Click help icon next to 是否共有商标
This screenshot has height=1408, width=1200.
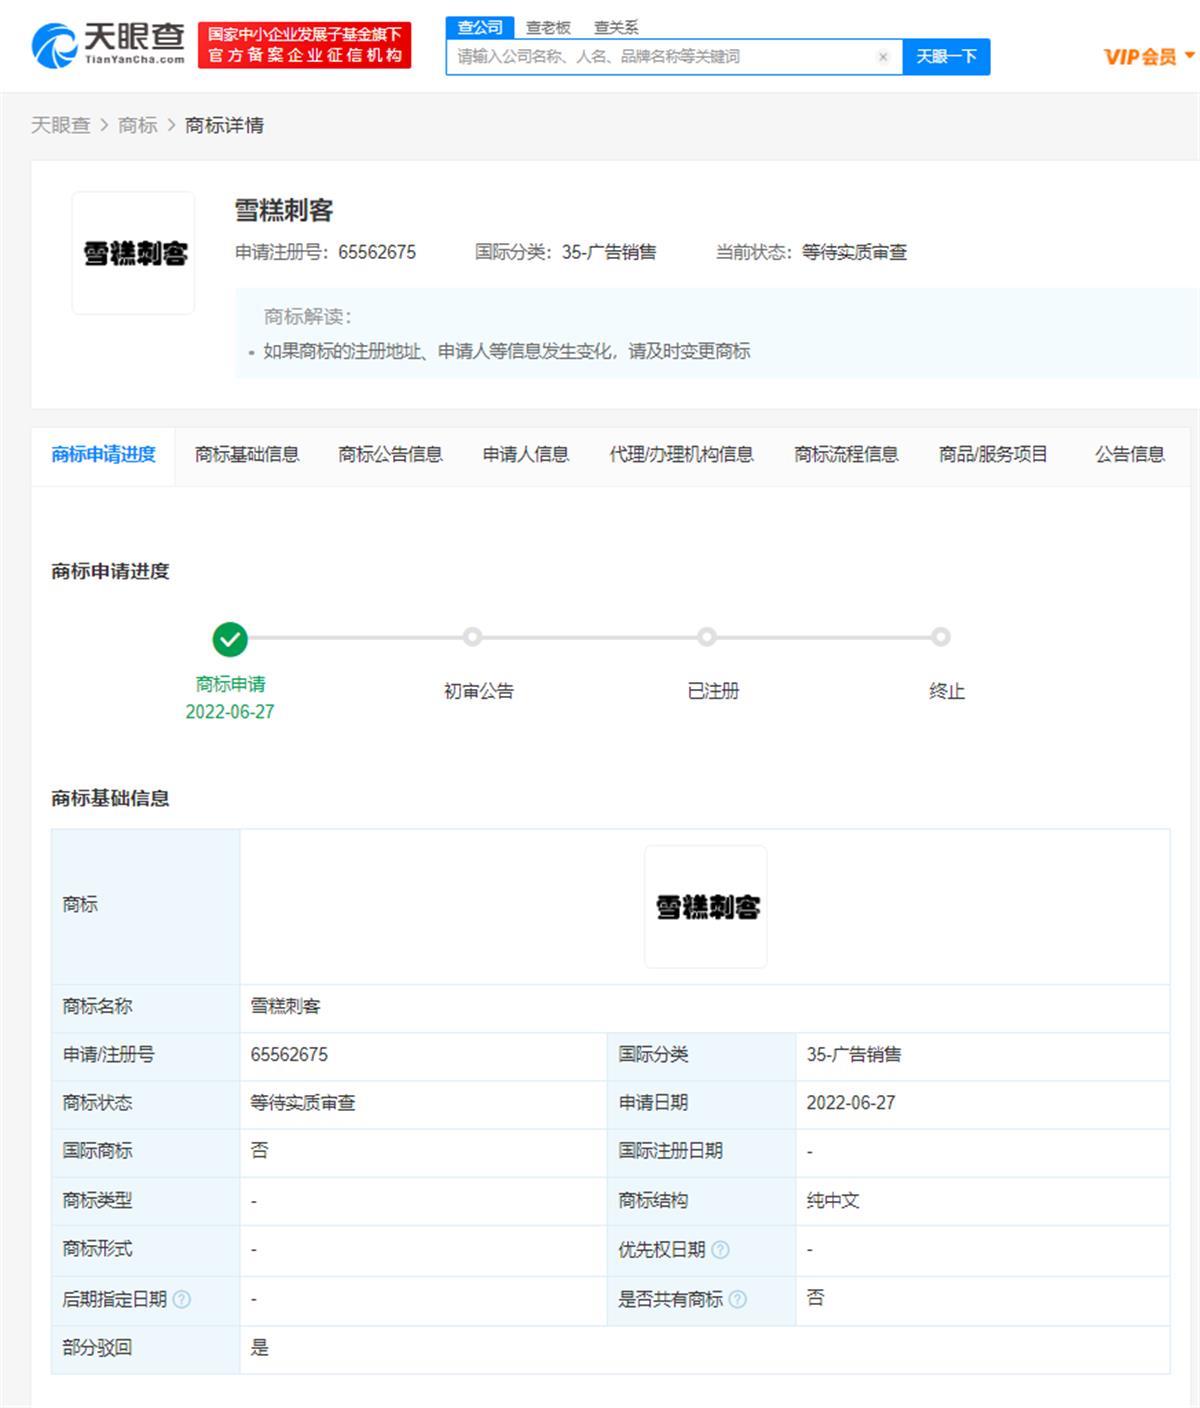pyautogui.click(x=738, y=1299)
